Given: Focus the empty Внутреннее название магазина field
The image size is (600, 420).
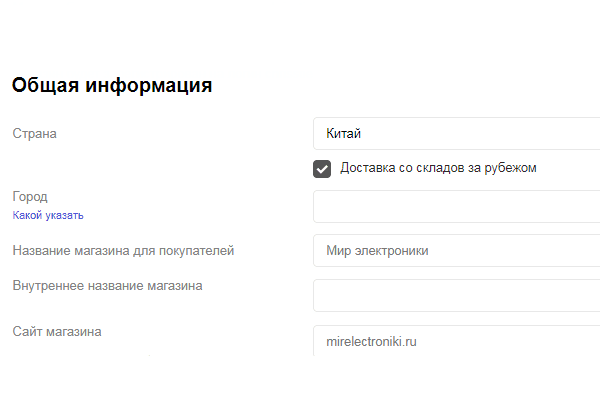Looking at the screenshot, I should (x=456, y=296).
